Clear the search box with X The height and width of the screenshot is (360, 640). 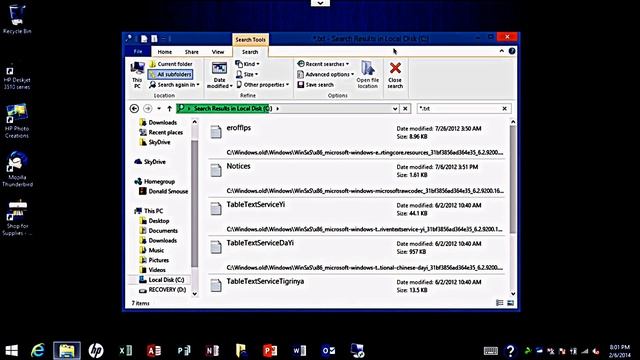504,109
